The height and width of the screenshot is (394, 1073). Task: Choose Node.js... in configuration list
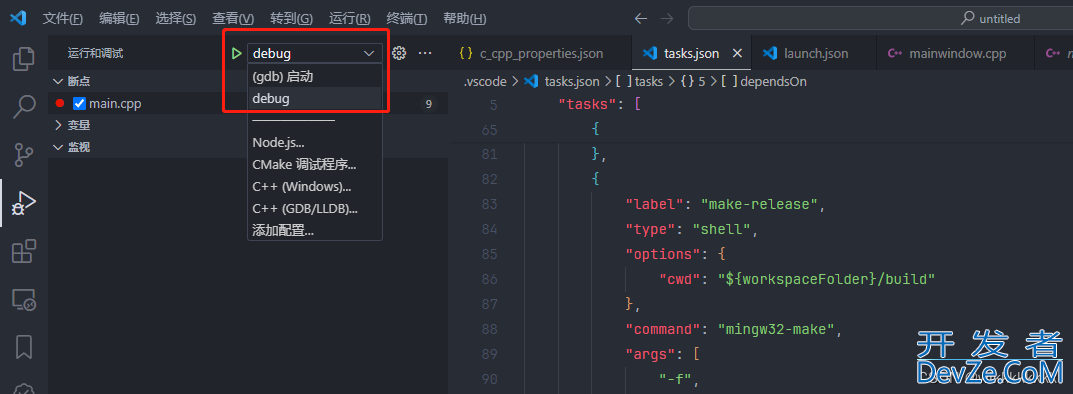315,142
